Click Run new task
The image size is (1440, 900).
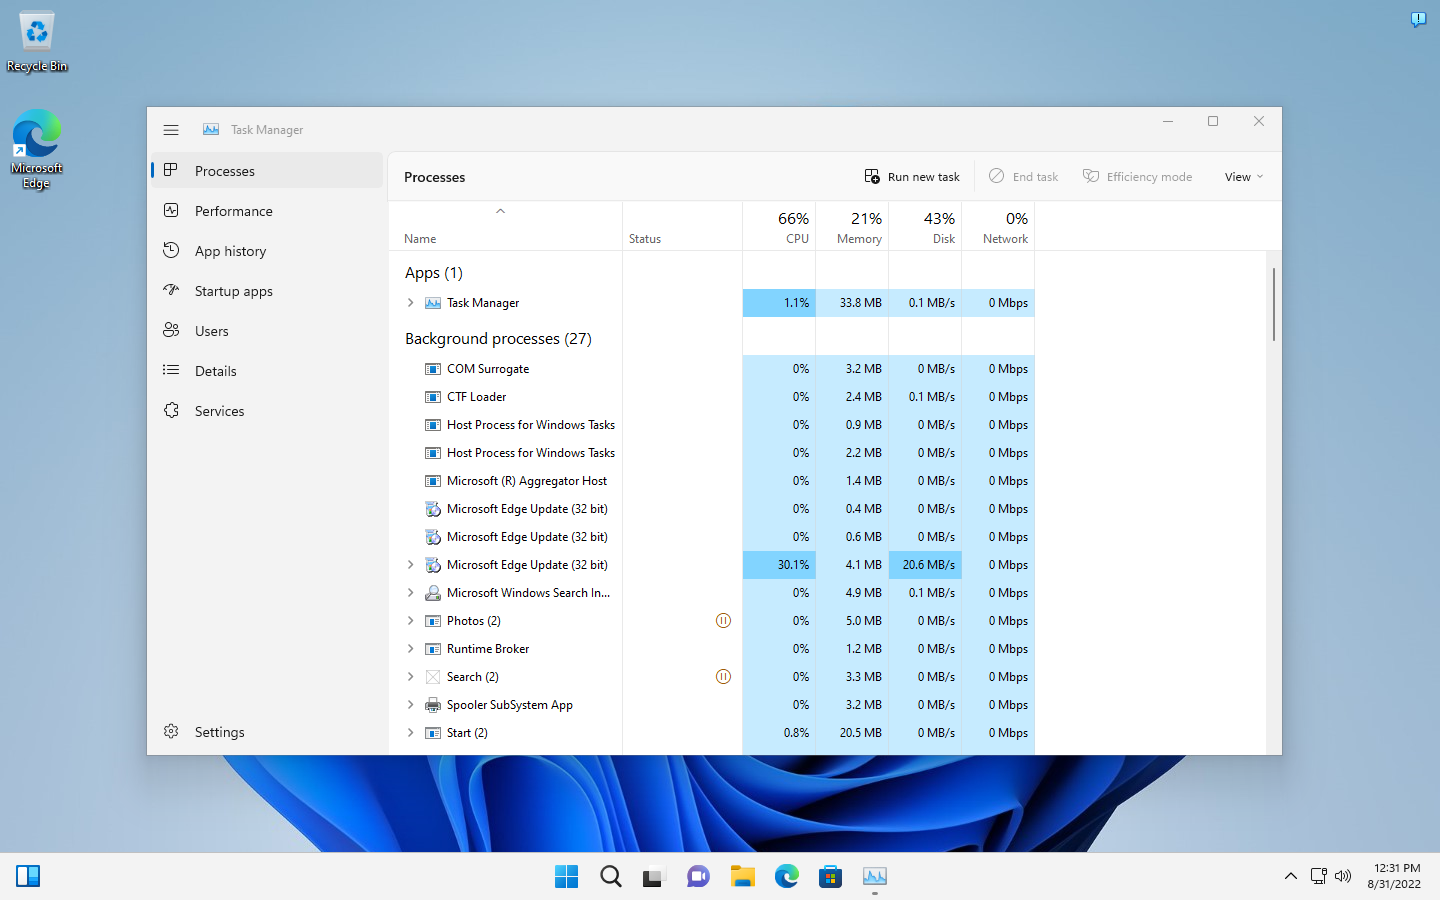(911, 176)
